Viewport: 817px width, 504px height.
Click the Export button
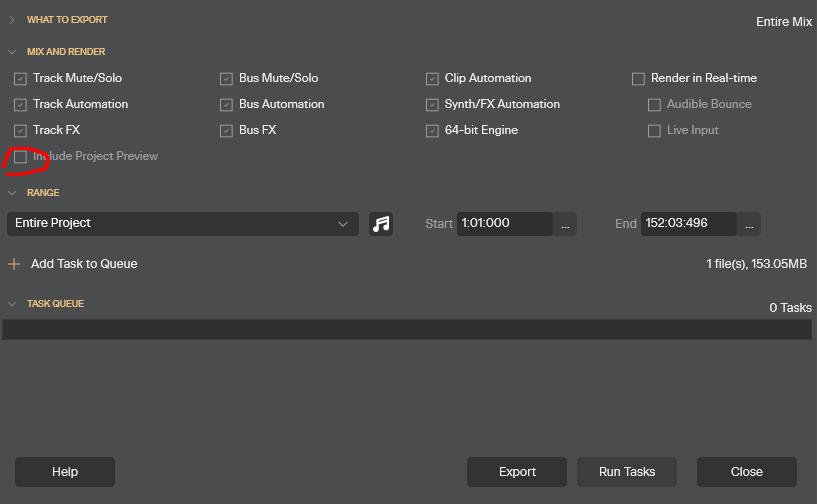[x=517, y=472]
